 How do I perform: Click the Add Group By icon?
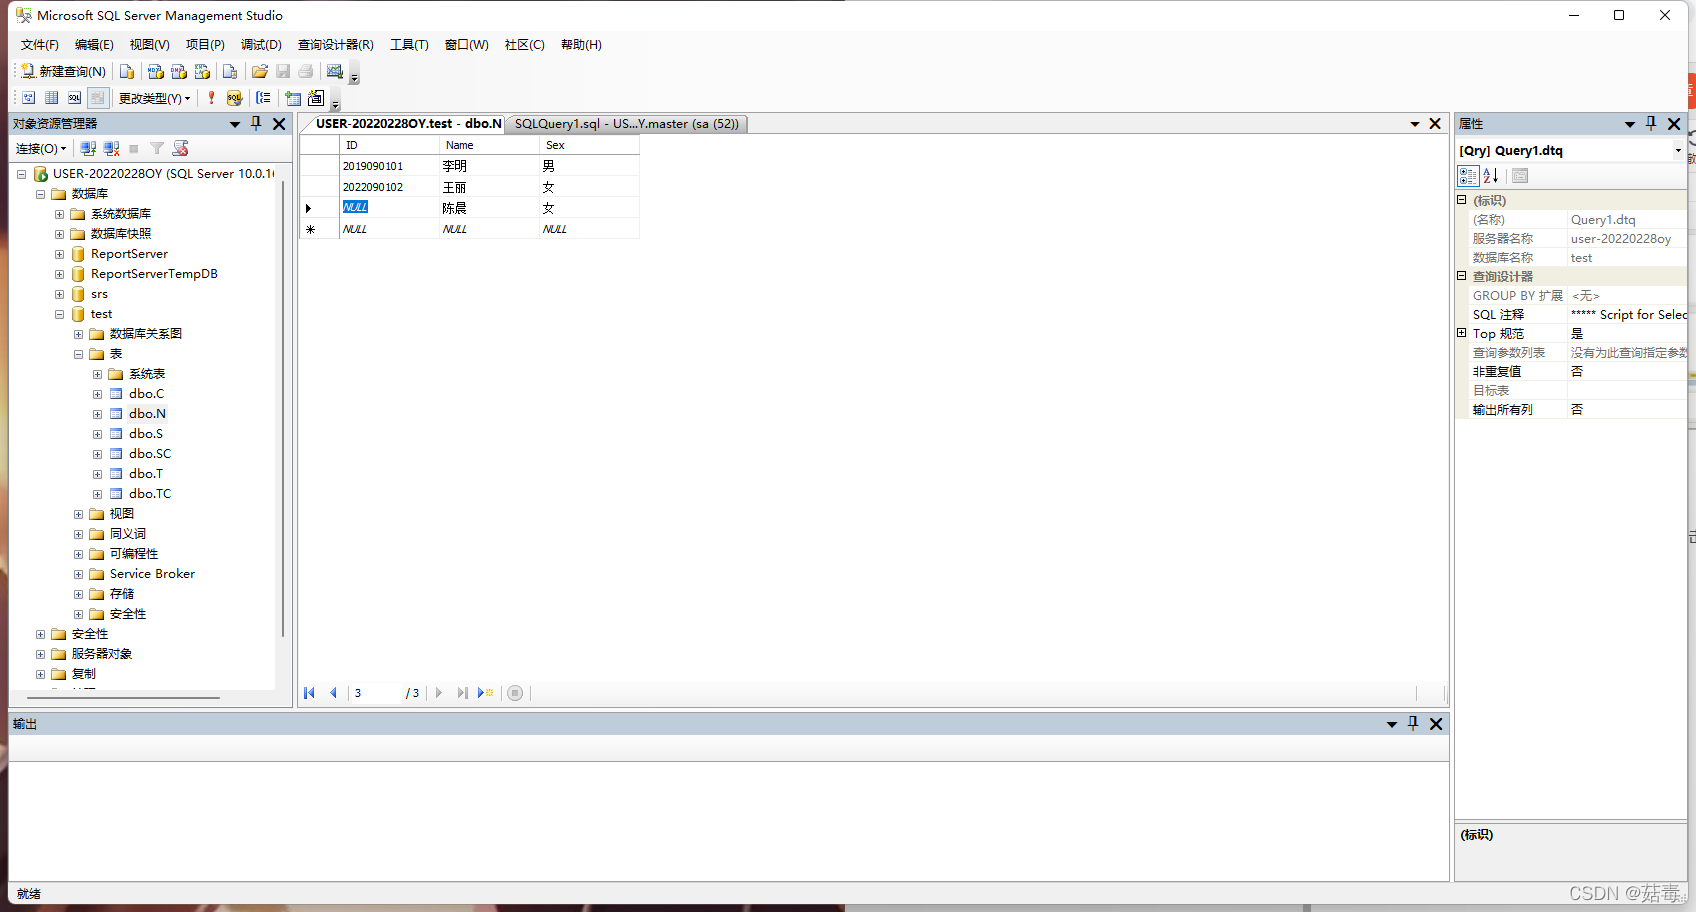[x=263, y=98]
